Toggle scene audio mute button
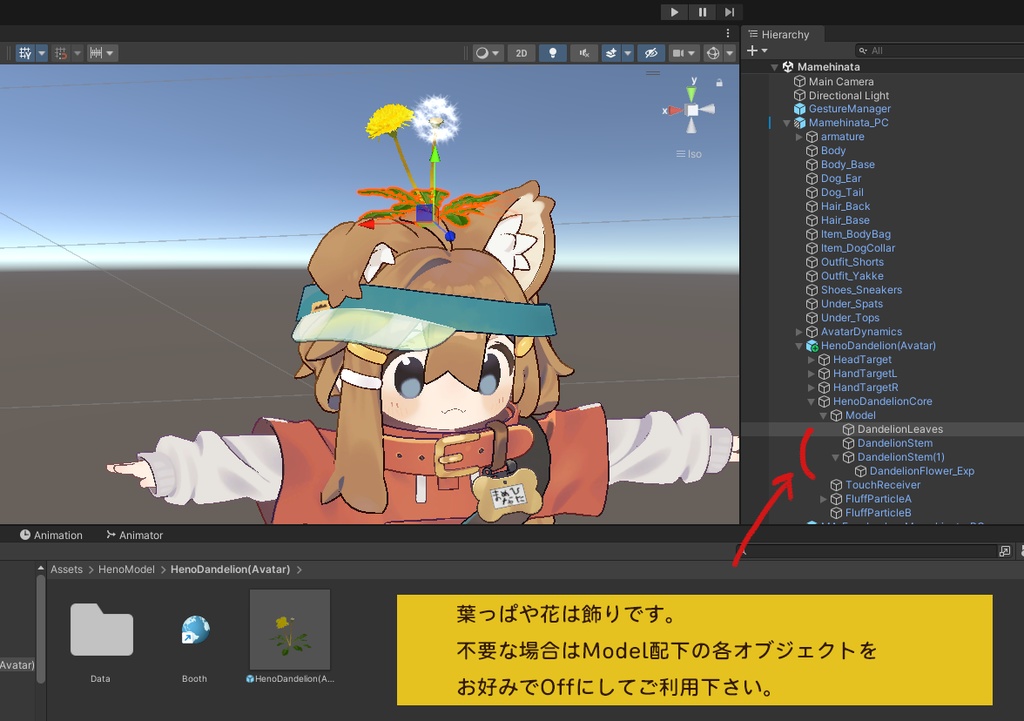Screen dimensions: 1024x721 pos(584,53)
